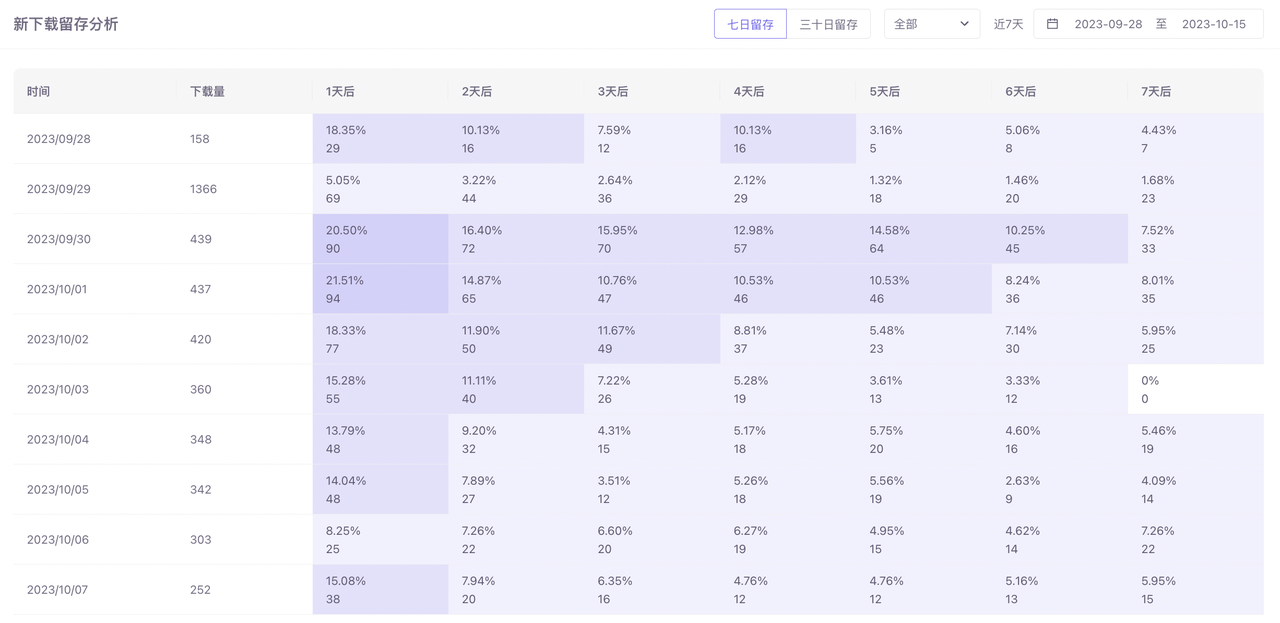Click the 1天后 column header
The image size is (1280, 623).
(x=340, y=91)
